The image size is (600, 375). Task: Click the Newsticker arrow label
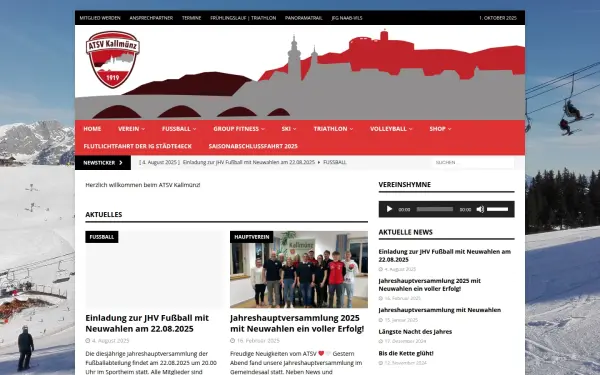pos(103,163)
